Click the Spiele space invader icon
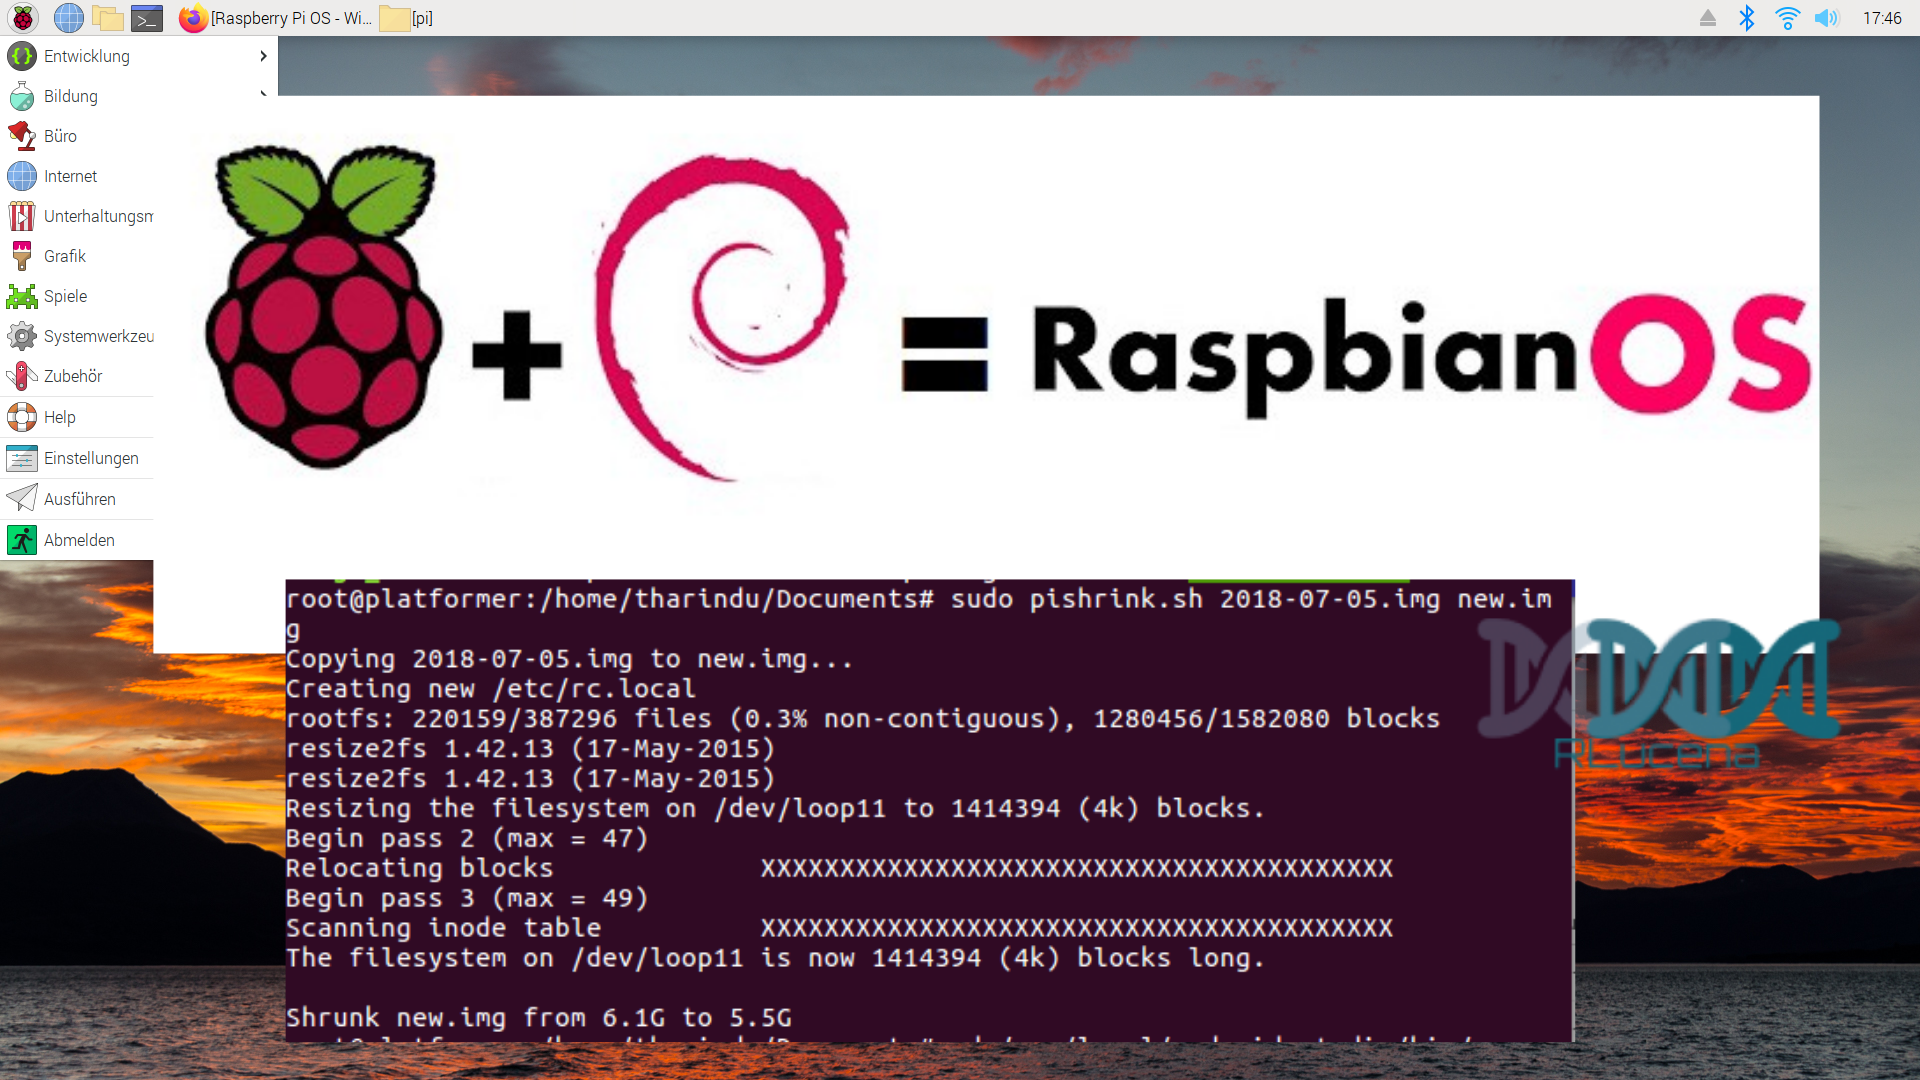Viewport: 1920px width, 1080px height. (x=22, y=296)
